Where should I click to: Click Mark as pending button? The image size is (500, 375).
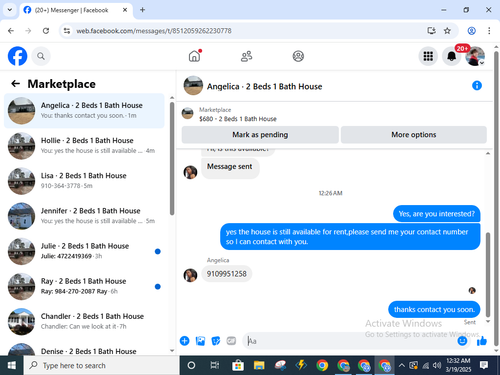(x=260, y=135)
